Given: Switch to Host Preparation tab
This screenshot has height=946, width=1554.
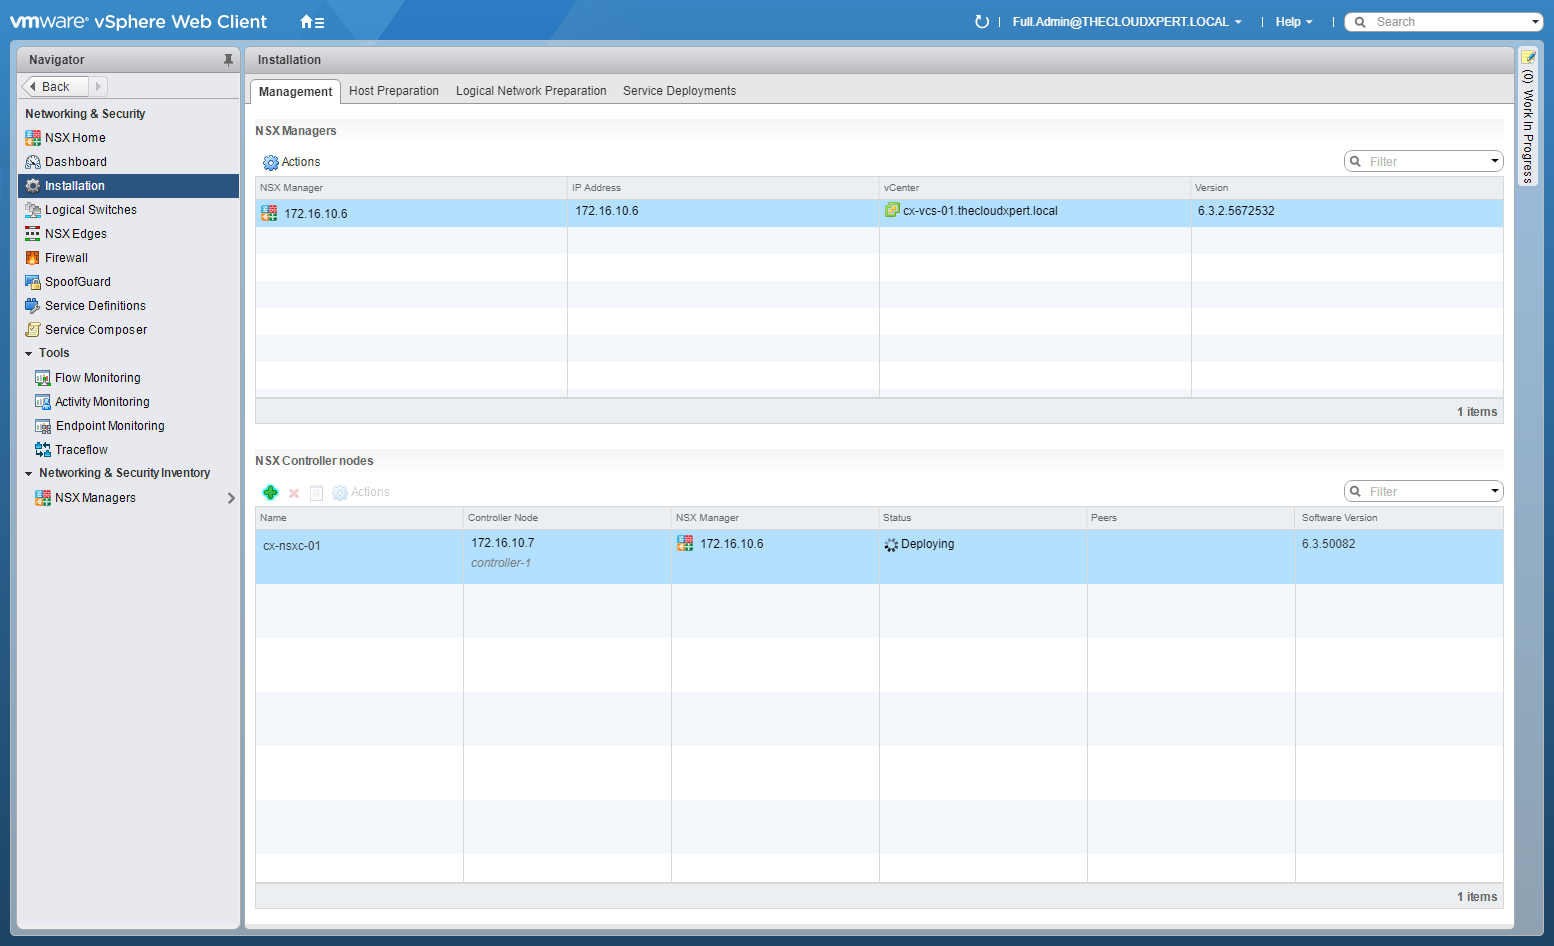Looking at the screenshot, I should (x=393, y=91).
